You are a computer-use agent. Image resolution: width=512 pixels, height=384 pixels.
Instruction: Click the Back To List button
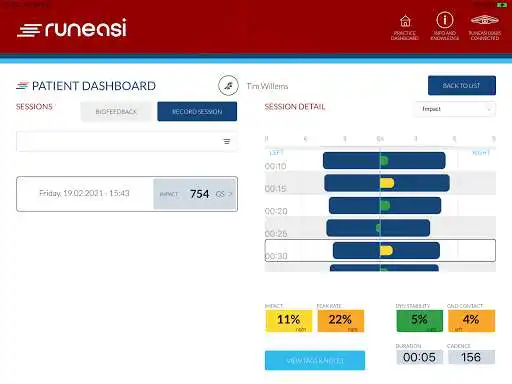tap(462, 86)
